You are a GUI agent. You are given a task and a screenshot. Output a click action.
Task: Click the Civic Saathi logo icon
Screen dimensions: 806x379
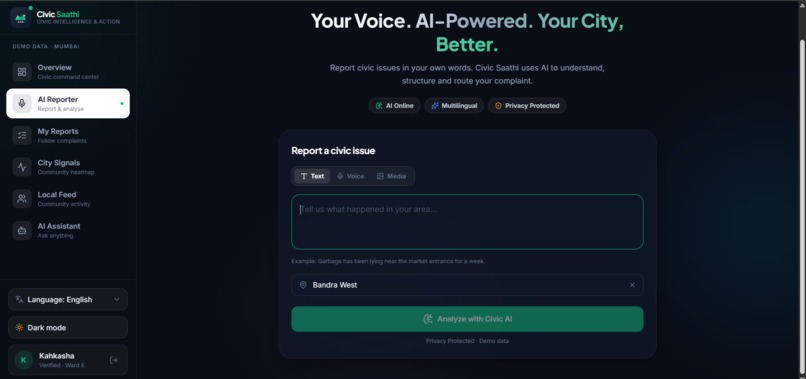(x=21, y=17)
